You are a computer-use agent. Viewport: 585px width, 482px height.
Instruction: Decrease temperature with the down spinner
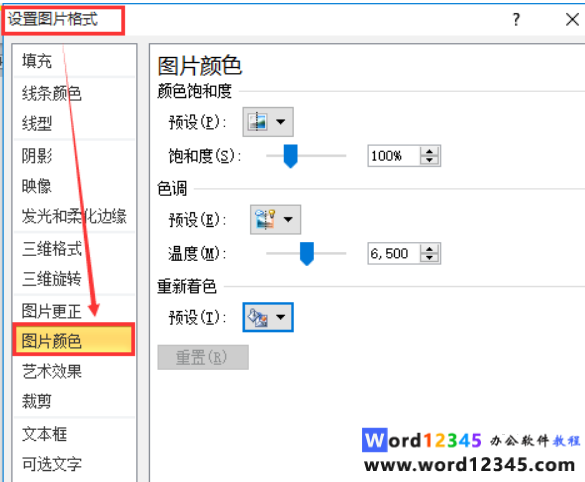point(429,258)
